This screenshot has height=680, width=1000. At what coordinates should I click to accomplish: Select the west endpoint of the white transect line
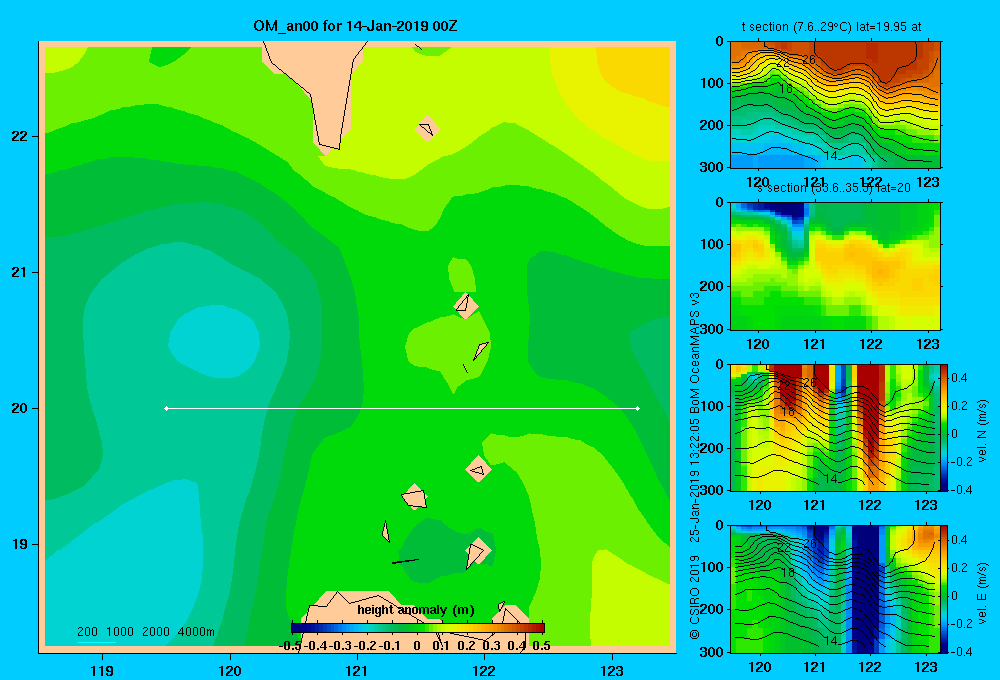pyautogui.click(x=166, y=408)
